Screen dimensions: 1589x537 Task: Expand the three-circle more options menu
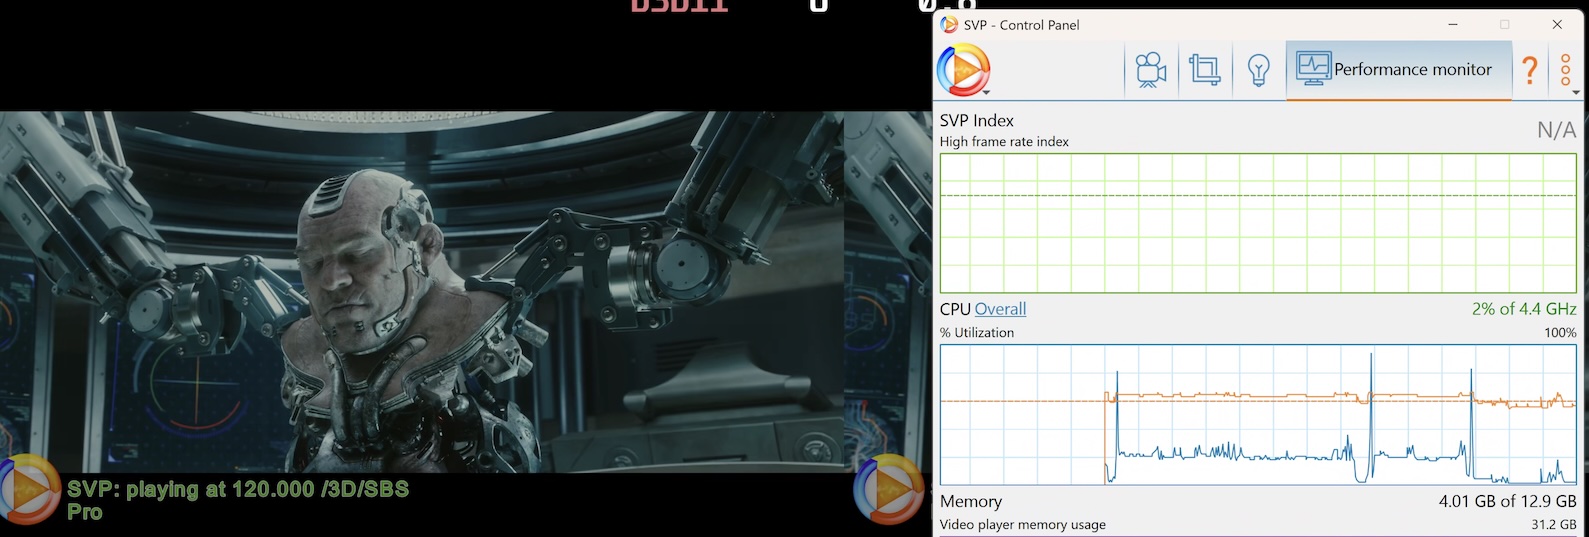click(1566, 70)
